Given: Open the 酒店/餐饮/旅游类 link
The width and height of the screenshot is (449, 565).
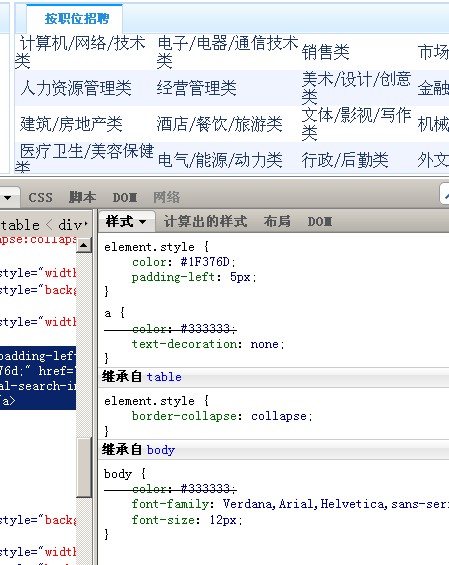Looking at the screenshot, I should point(219,124).
